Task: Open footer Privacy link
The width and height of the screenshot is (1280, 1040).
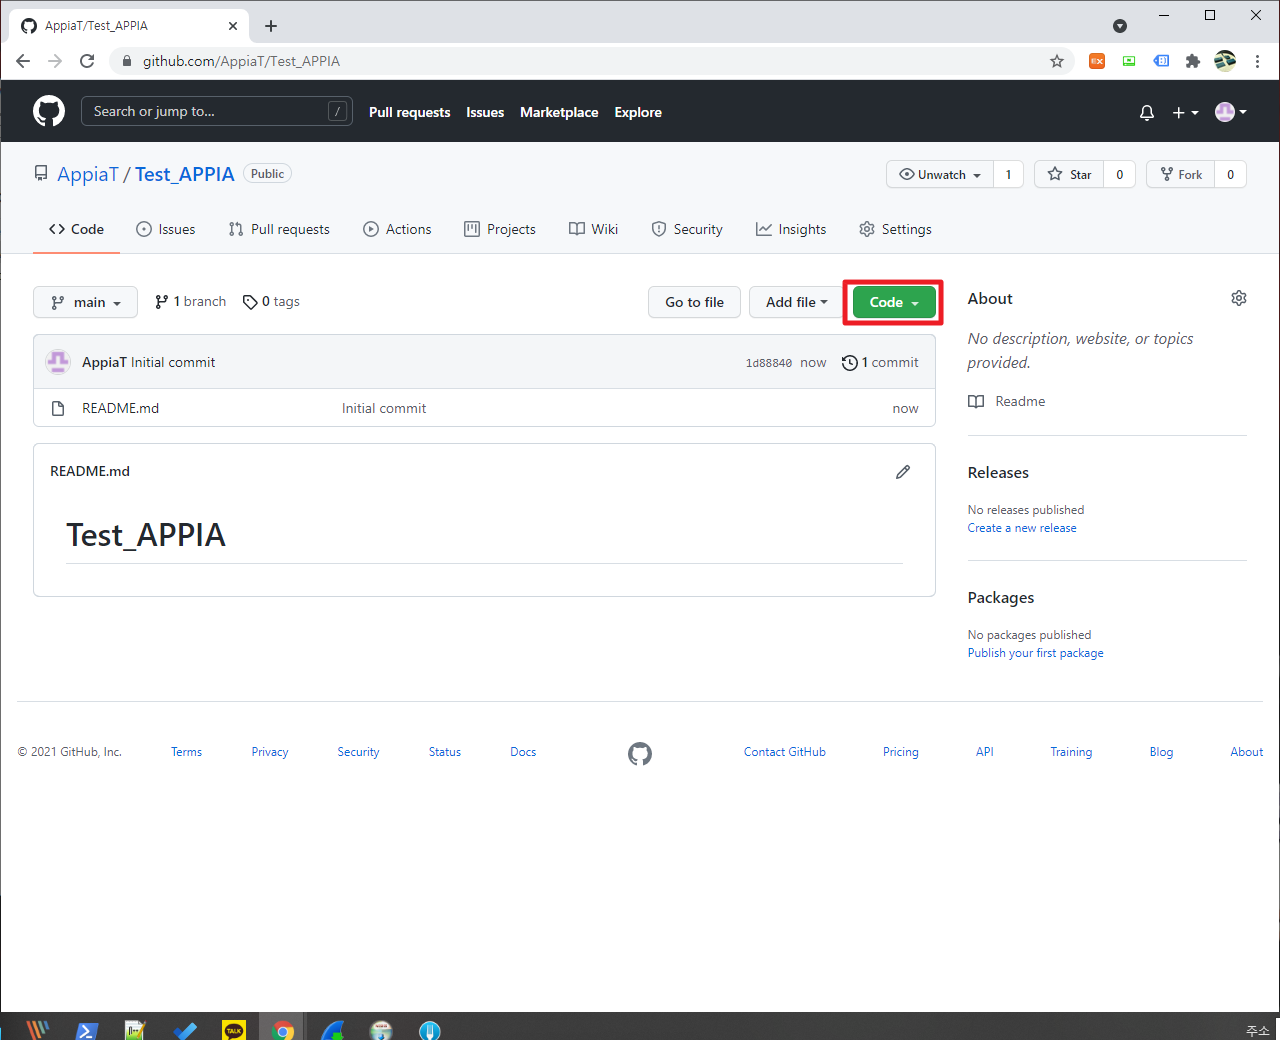Action: coord(270,752)
